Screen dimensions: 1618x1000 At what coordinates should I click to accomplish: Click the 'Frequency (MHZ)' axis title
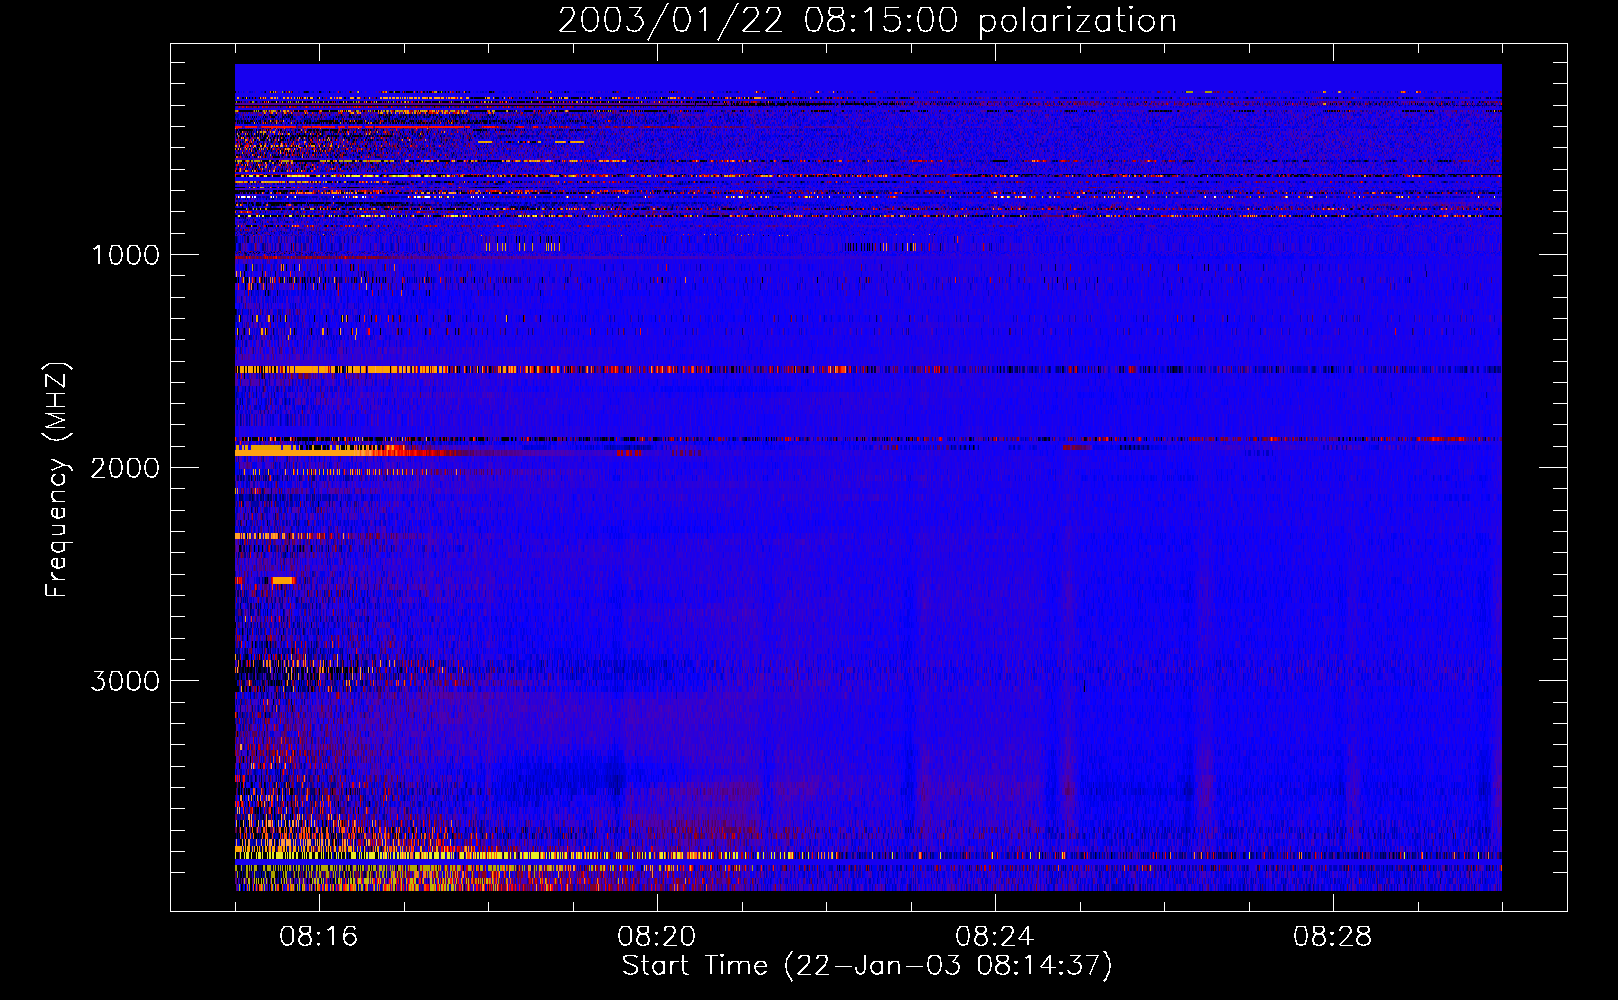(x=58, y=480)
